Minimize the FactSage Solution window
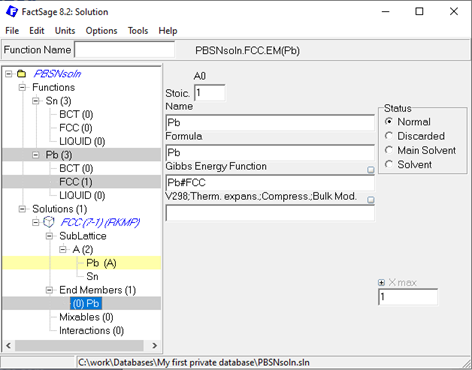472x370 pixels. pyautogui.click(x=386, y=12)
